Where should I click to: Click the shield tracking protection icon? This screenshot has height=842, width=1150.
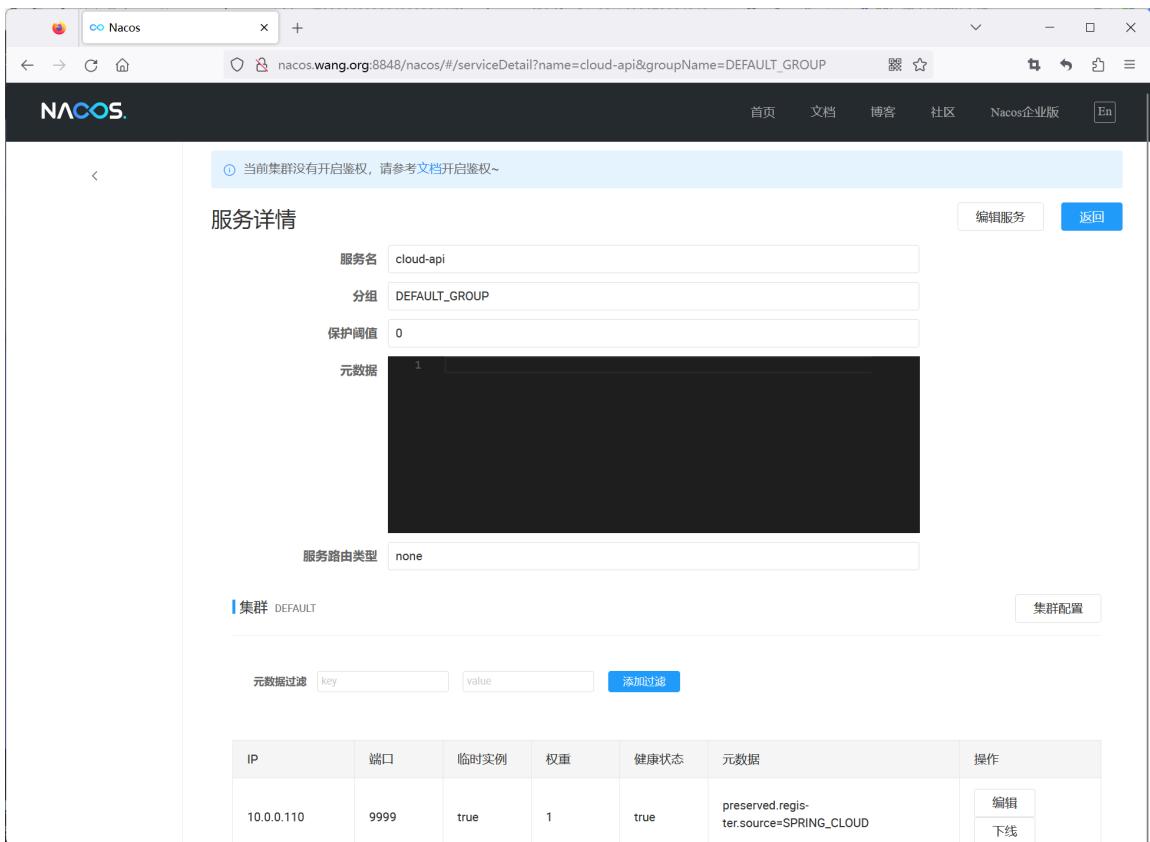click(237, 65)
